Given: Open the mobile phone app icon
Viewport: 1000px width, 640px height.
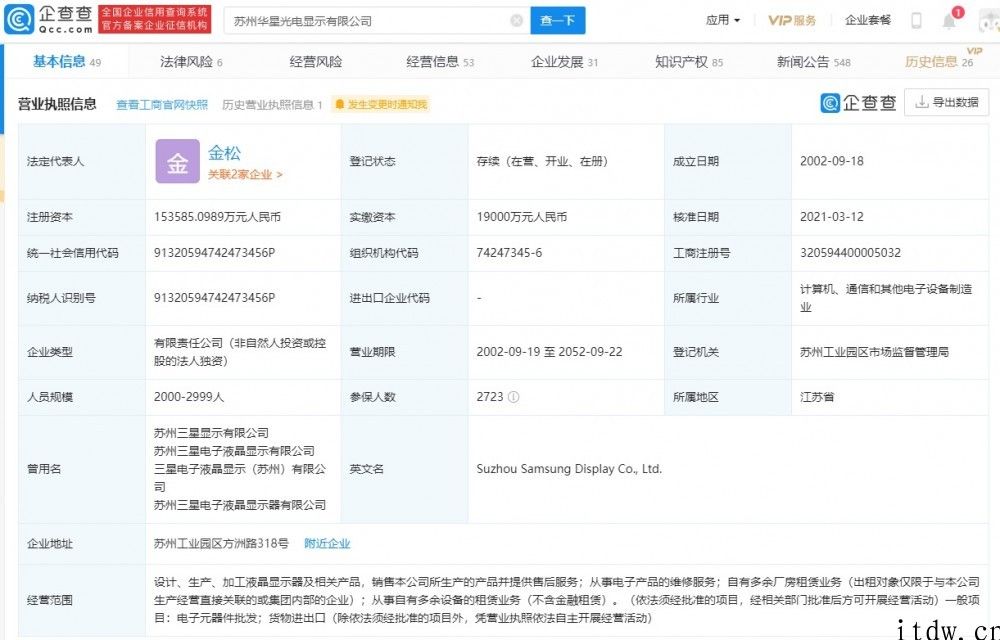Looking at the screenshot, I should tap(916, 20).
